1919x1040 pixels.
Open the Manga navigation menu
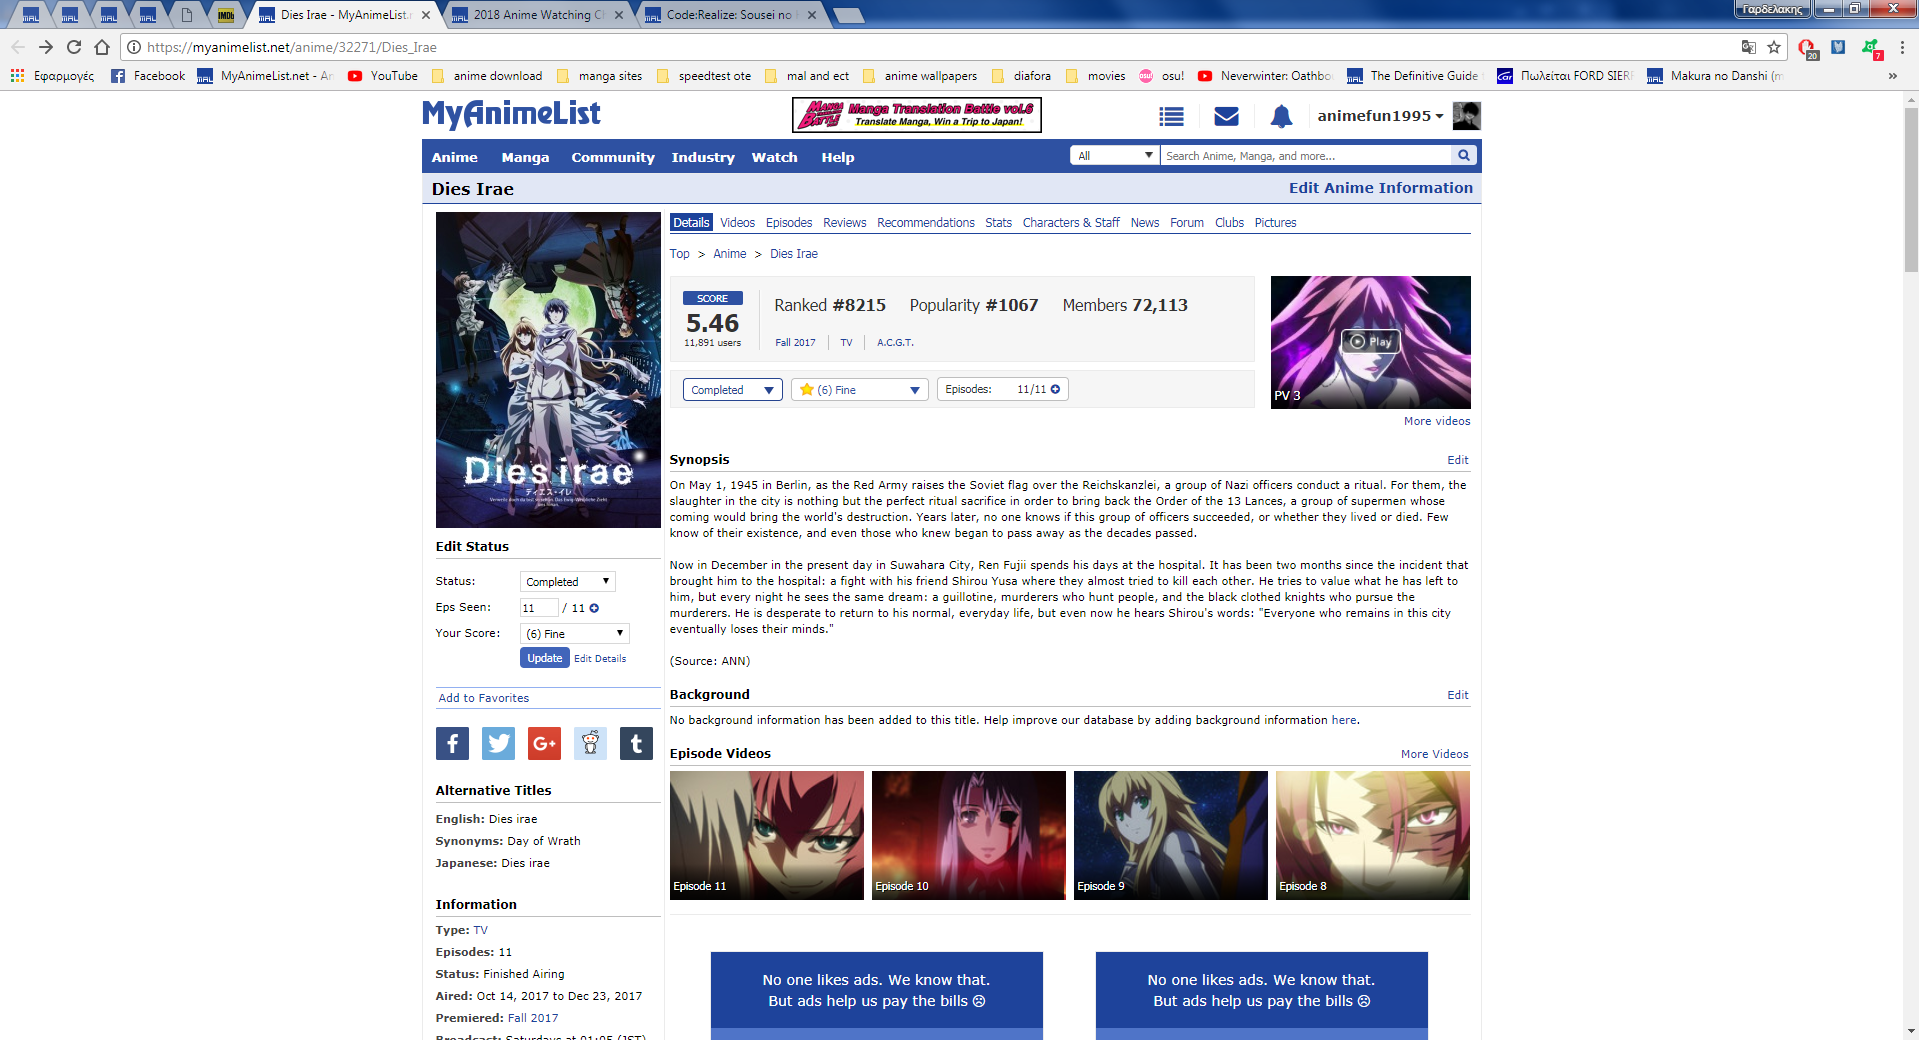pos(525,157)
